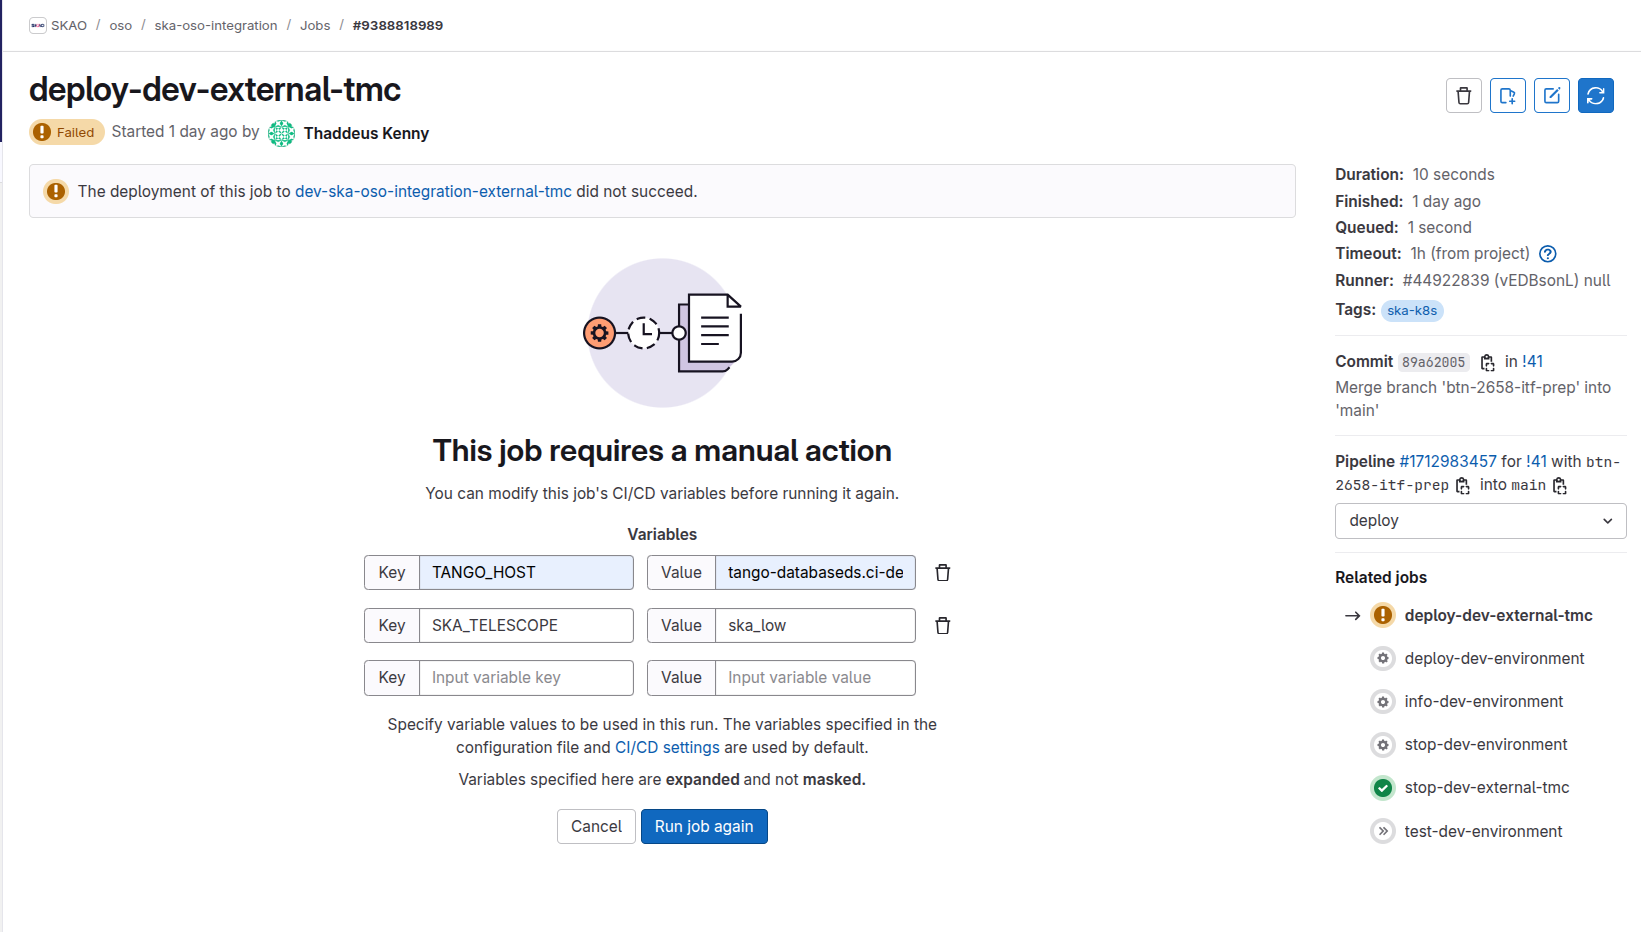Click the Cancel button
Image resolution: width=1641 pixels, height=932 pixels.
(x=596, y=827)
